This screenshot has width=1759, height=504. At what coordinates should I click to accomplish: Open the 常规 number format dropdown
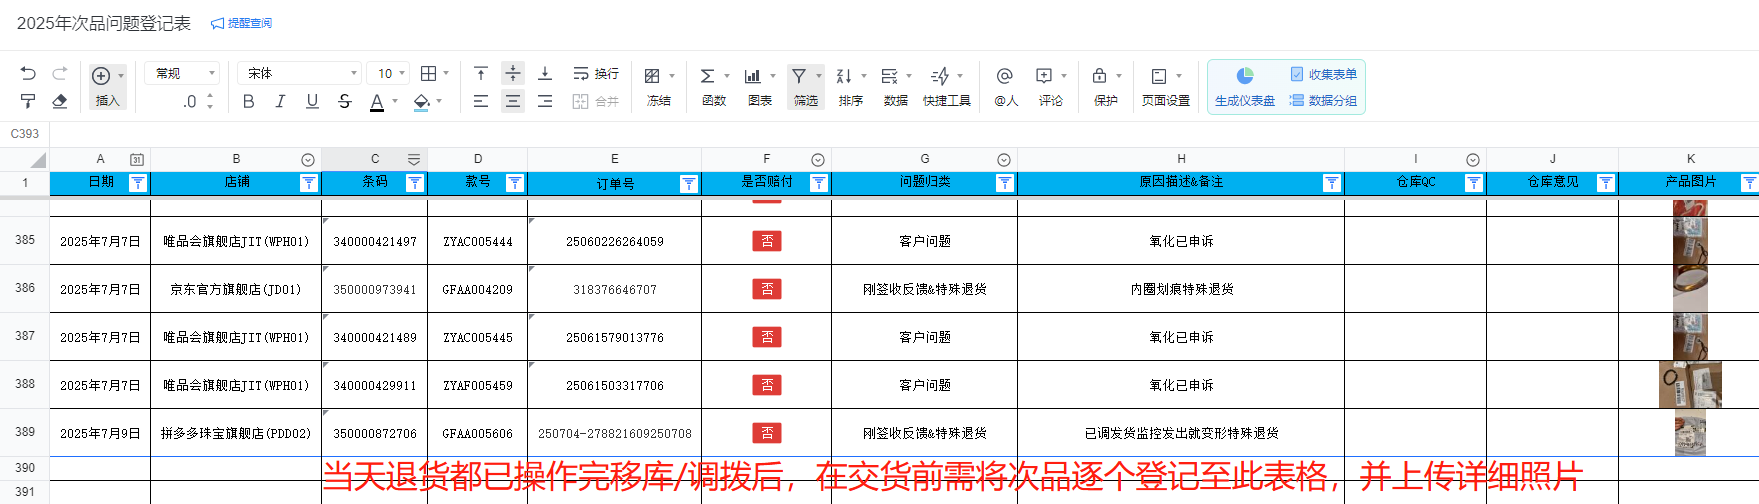[x=181, y=74]
